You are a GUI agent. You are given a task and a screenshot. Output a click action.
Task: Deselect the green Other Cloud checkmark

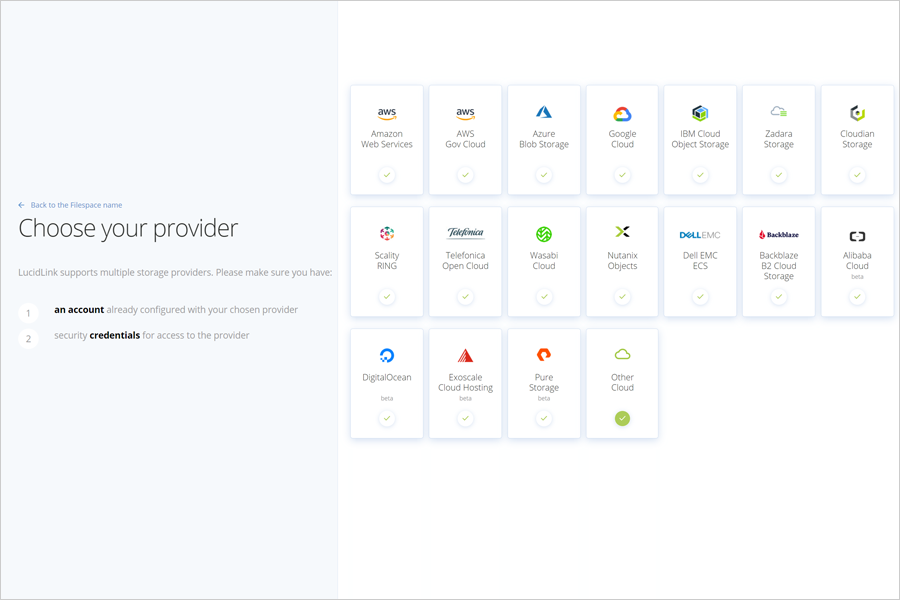622,419
